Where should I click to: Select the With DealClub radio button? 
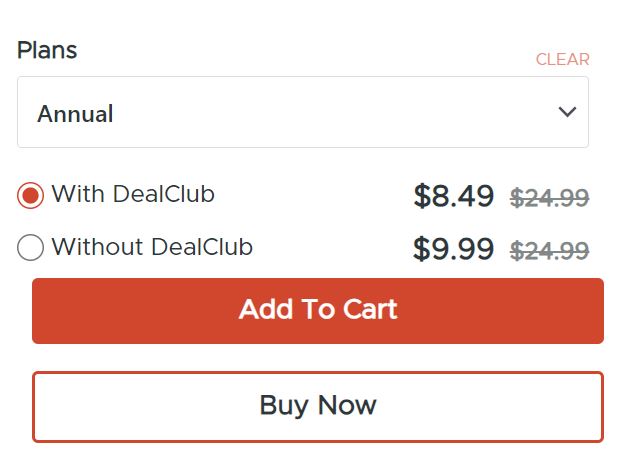point(31,195)
